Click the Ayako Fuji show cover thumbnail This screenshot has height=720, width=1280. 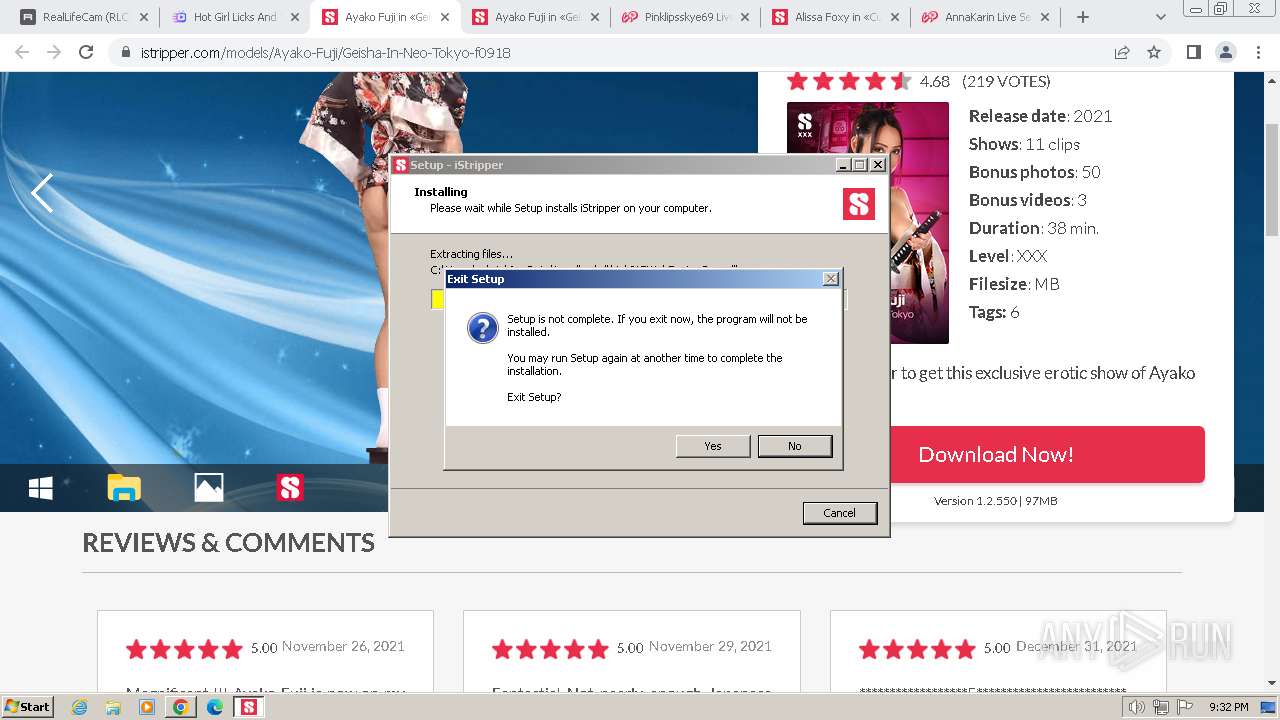[x=868, y=223]
